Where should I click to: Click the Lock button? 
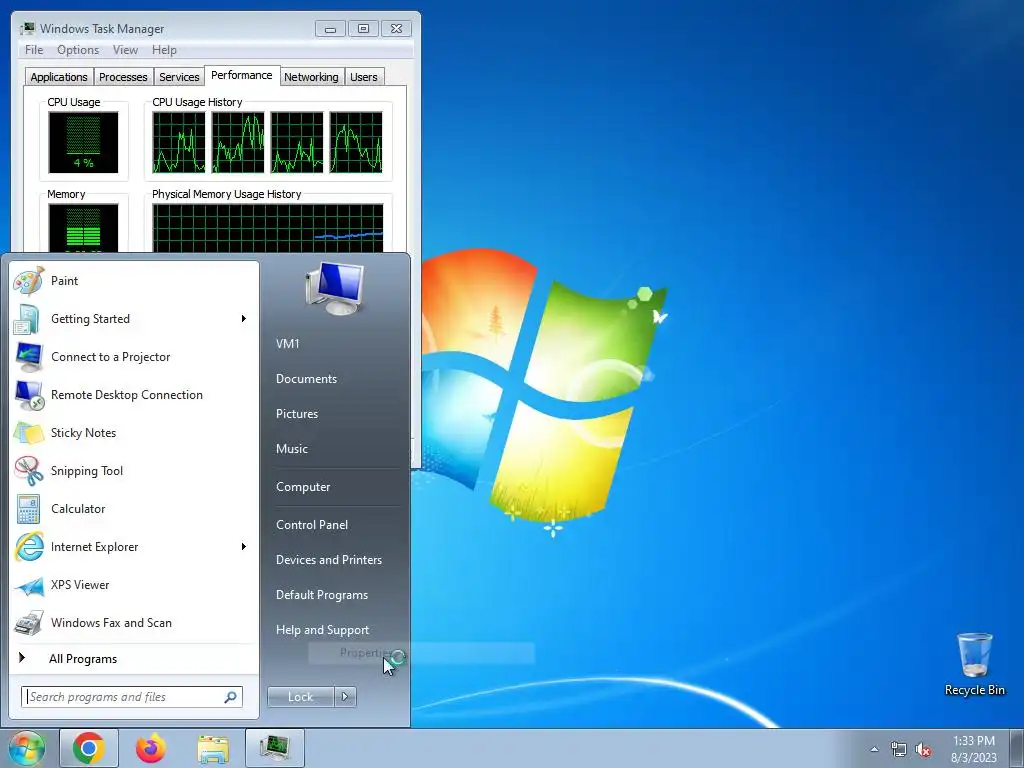[300, 697]
